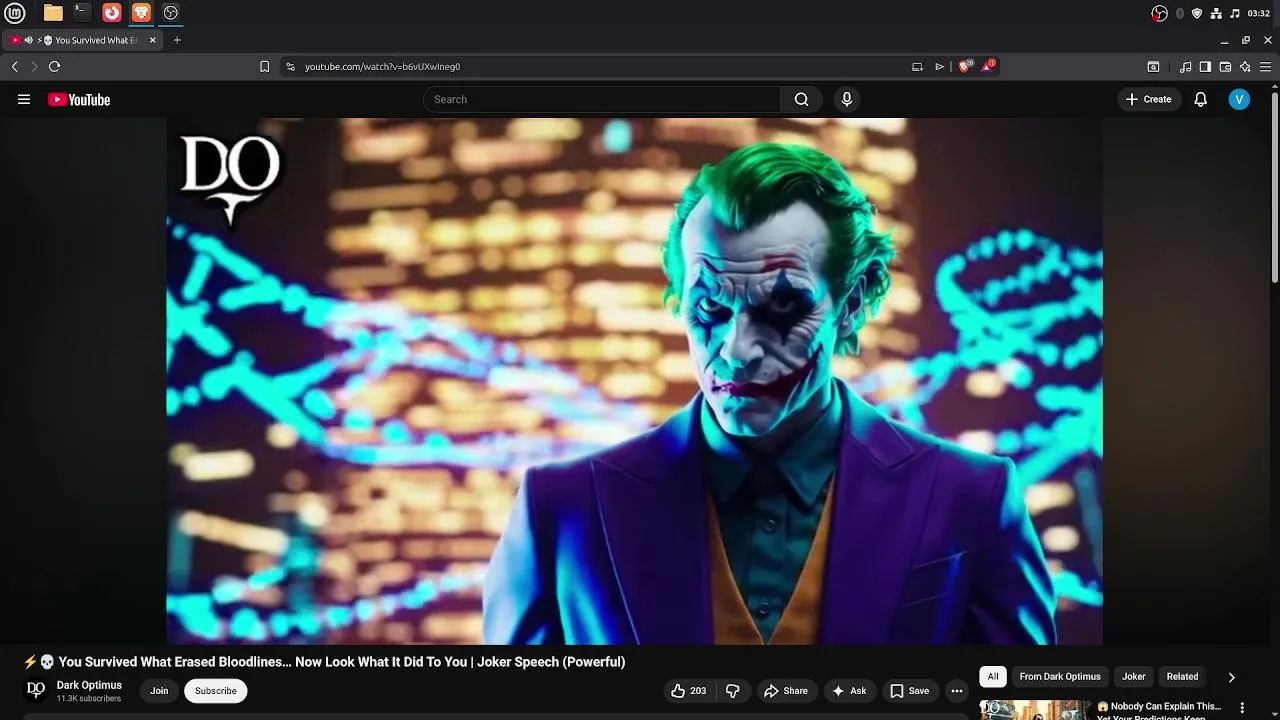The width and height of the screenshot is (1280, 720).
Task: Open network connections tray icon
Action: [x=1216, y=13]
